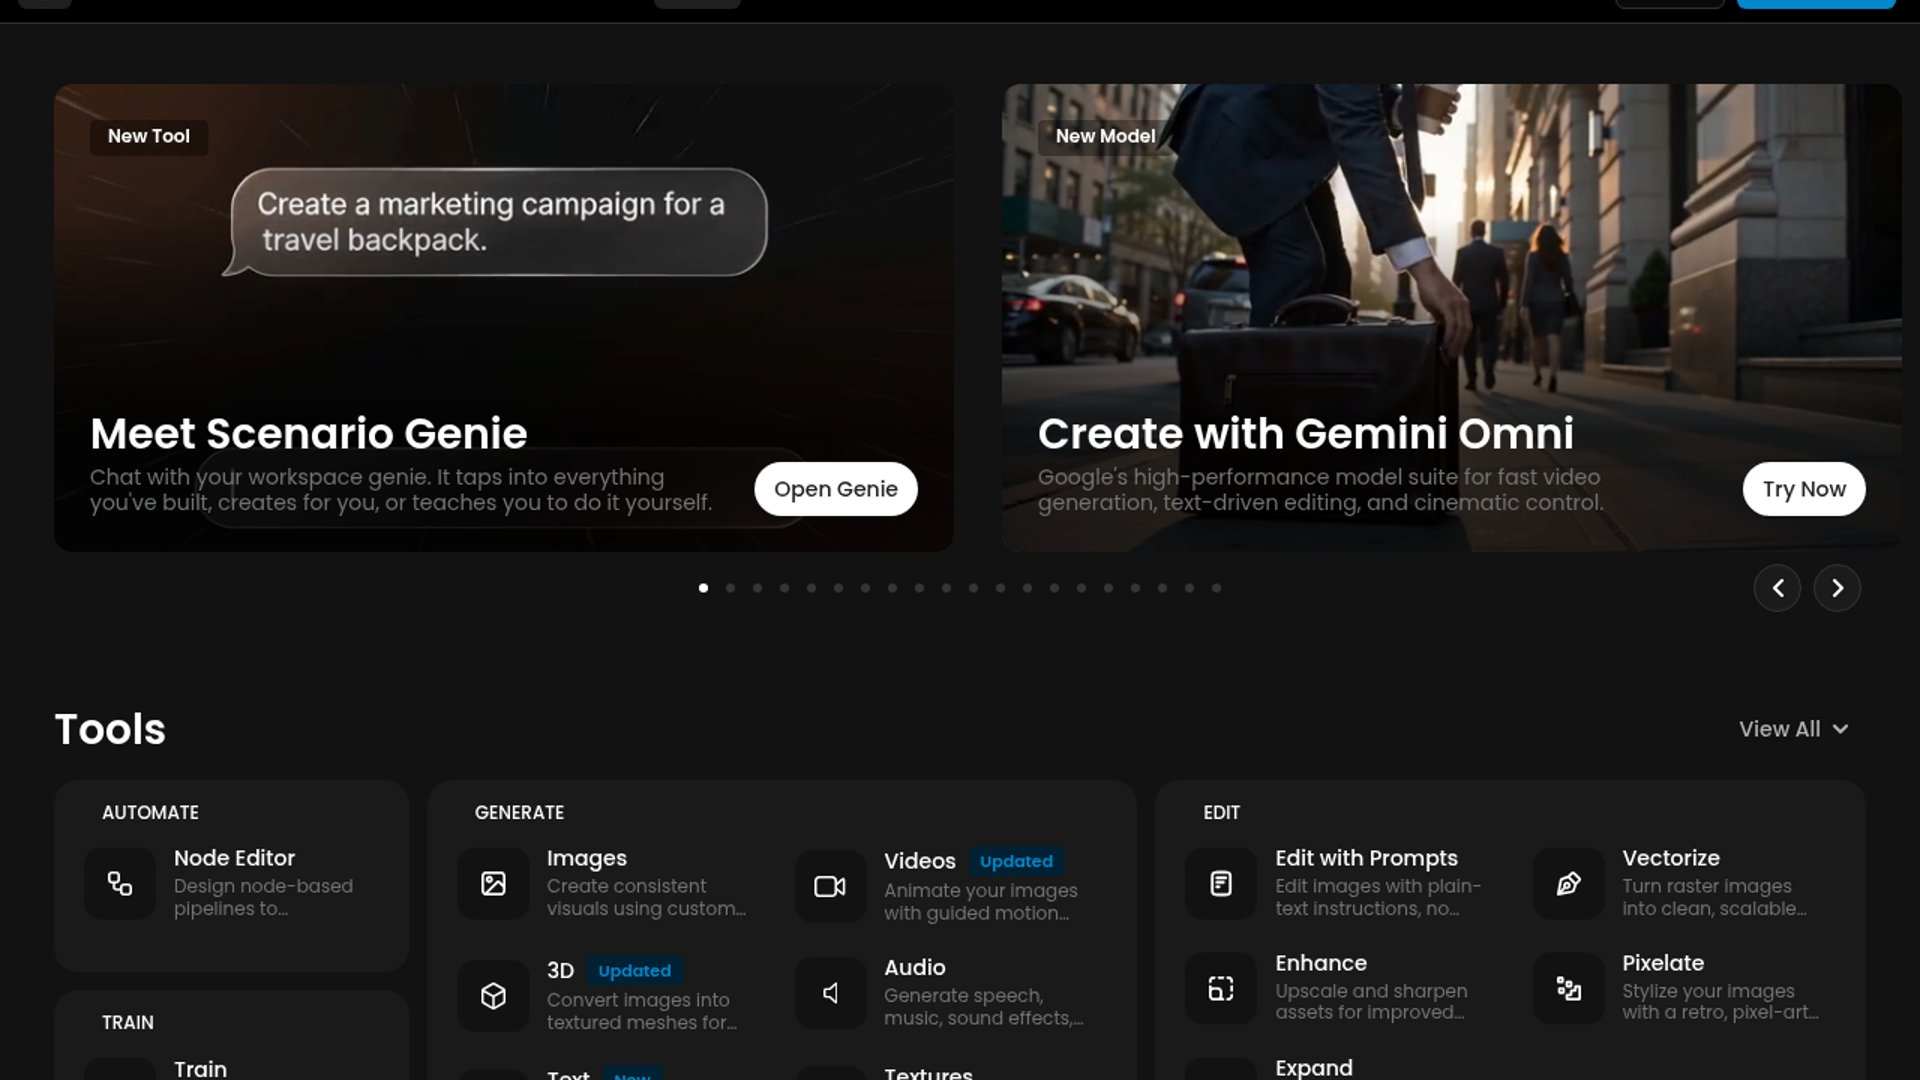Open the Pixelate tool title
Viewport: 1920px width, 1080px height.
[1663, 963]
